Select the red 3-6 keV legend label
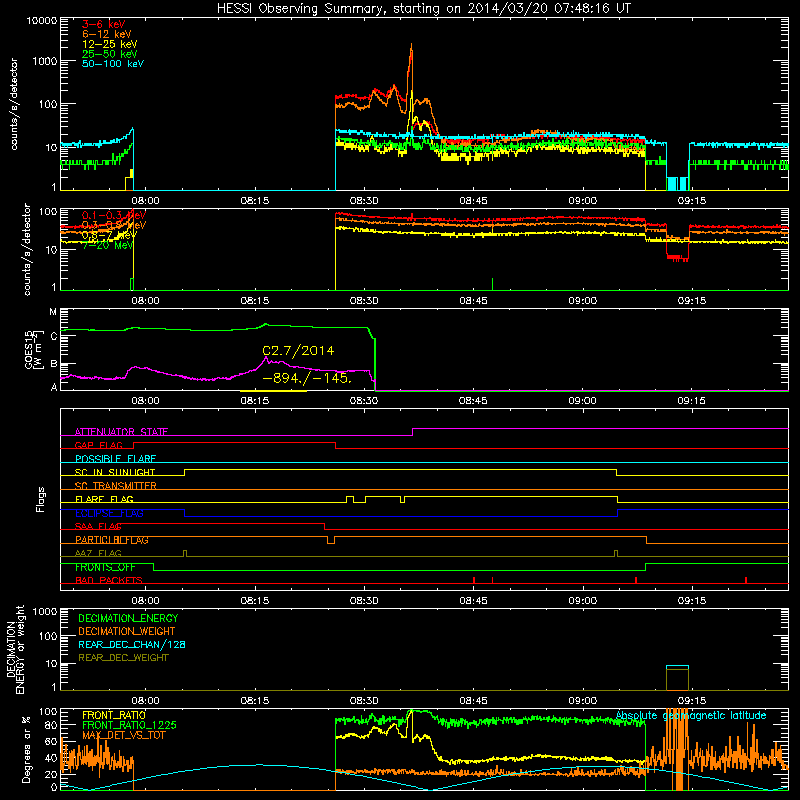 click(x=103, y=24)
